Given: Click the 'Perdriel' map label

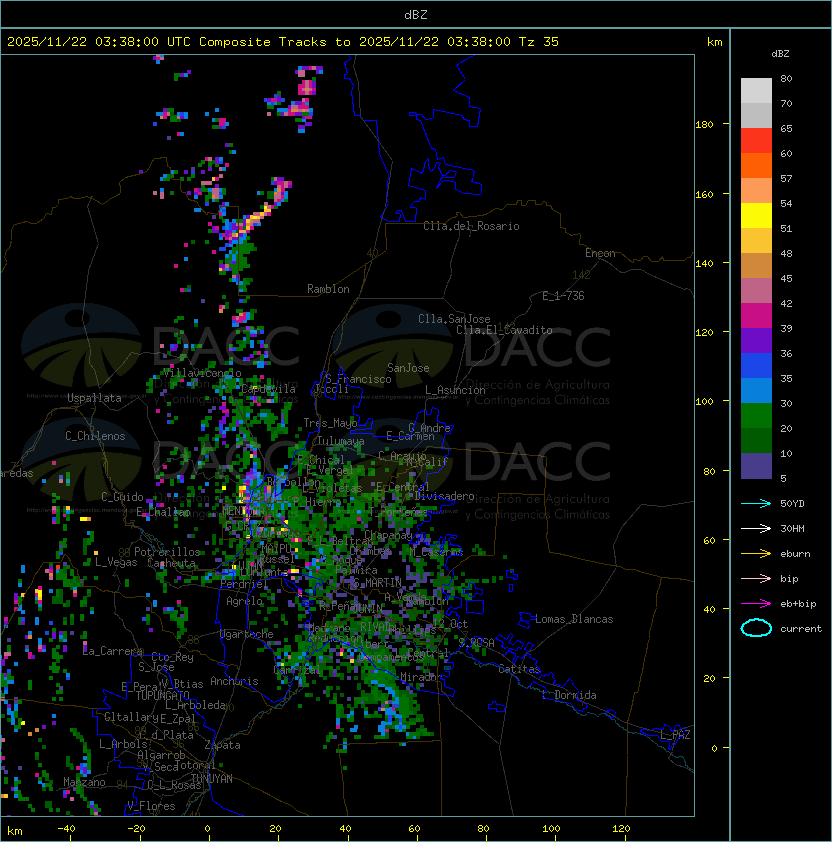Looking at the screenshot, I should coord(244,584).
